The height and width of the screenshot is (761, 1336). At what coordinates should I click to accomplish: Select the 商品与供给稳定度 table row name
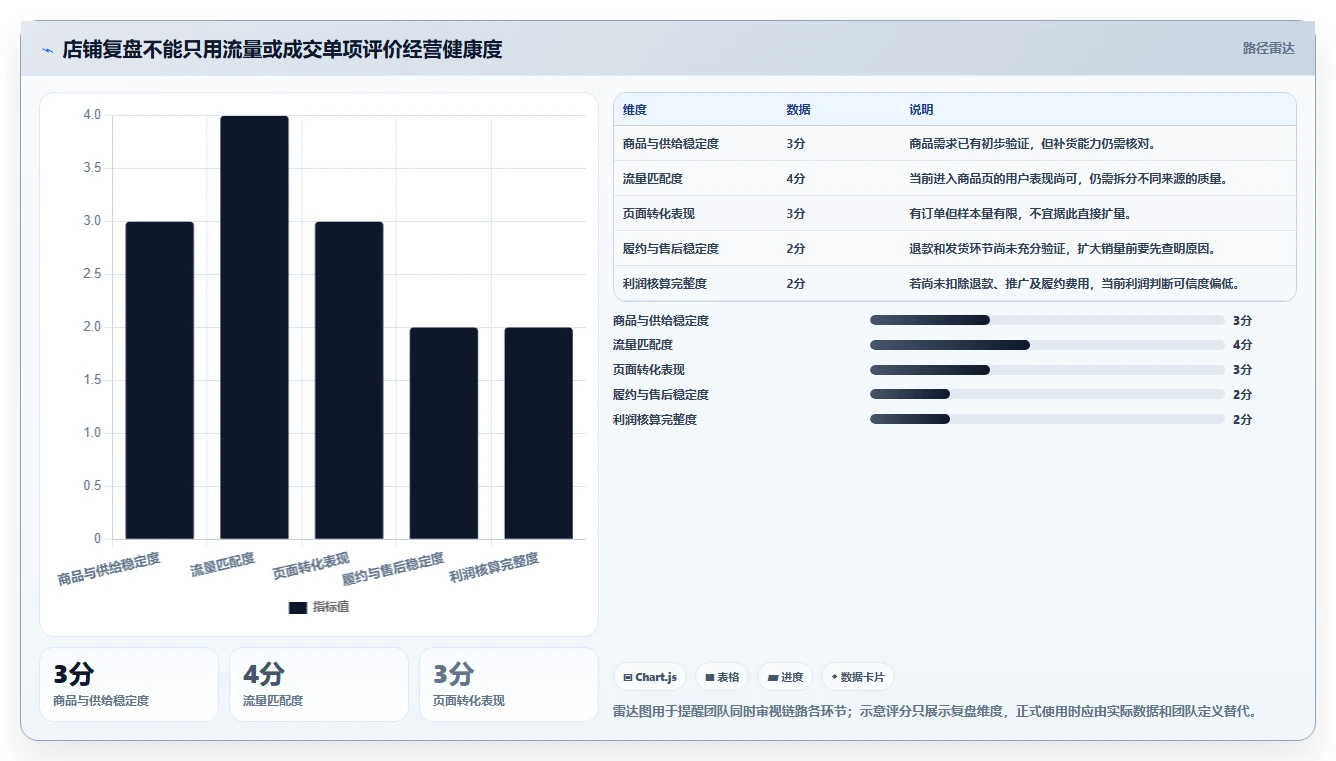(x=671, y=144)
